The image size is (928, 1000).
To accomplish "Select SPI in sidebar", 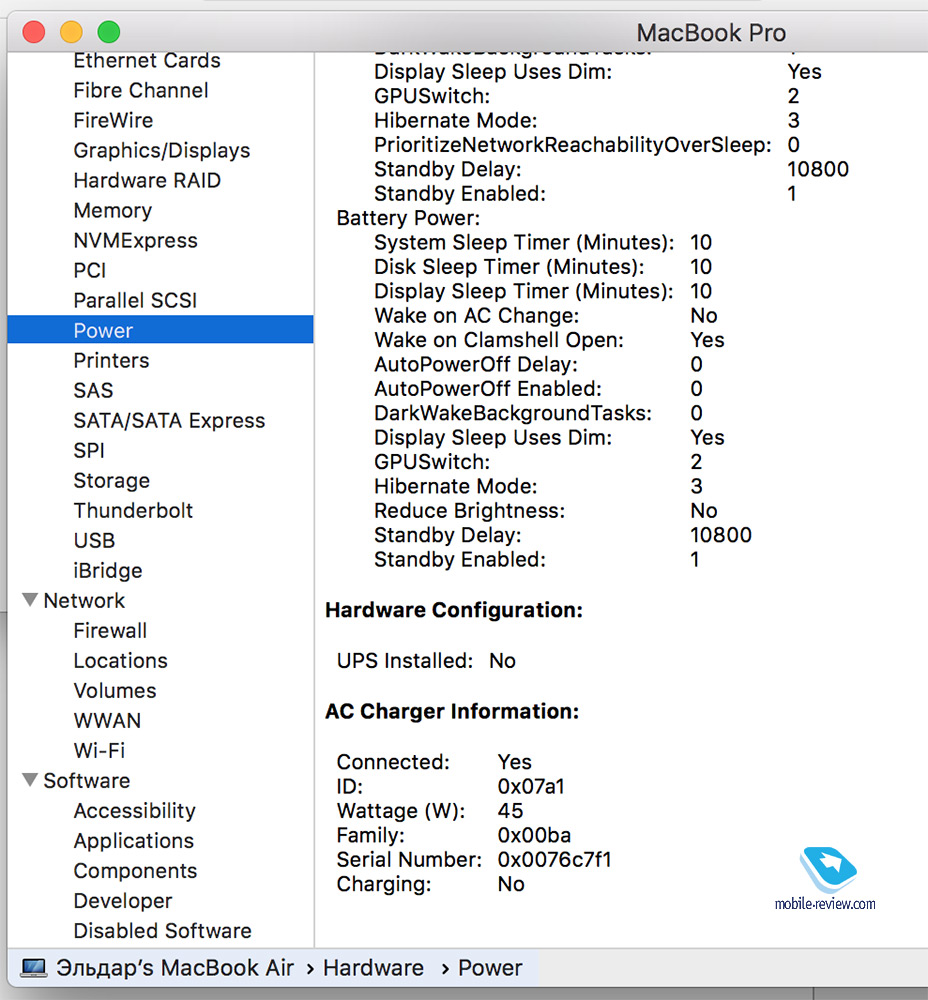I will (89, 450).
